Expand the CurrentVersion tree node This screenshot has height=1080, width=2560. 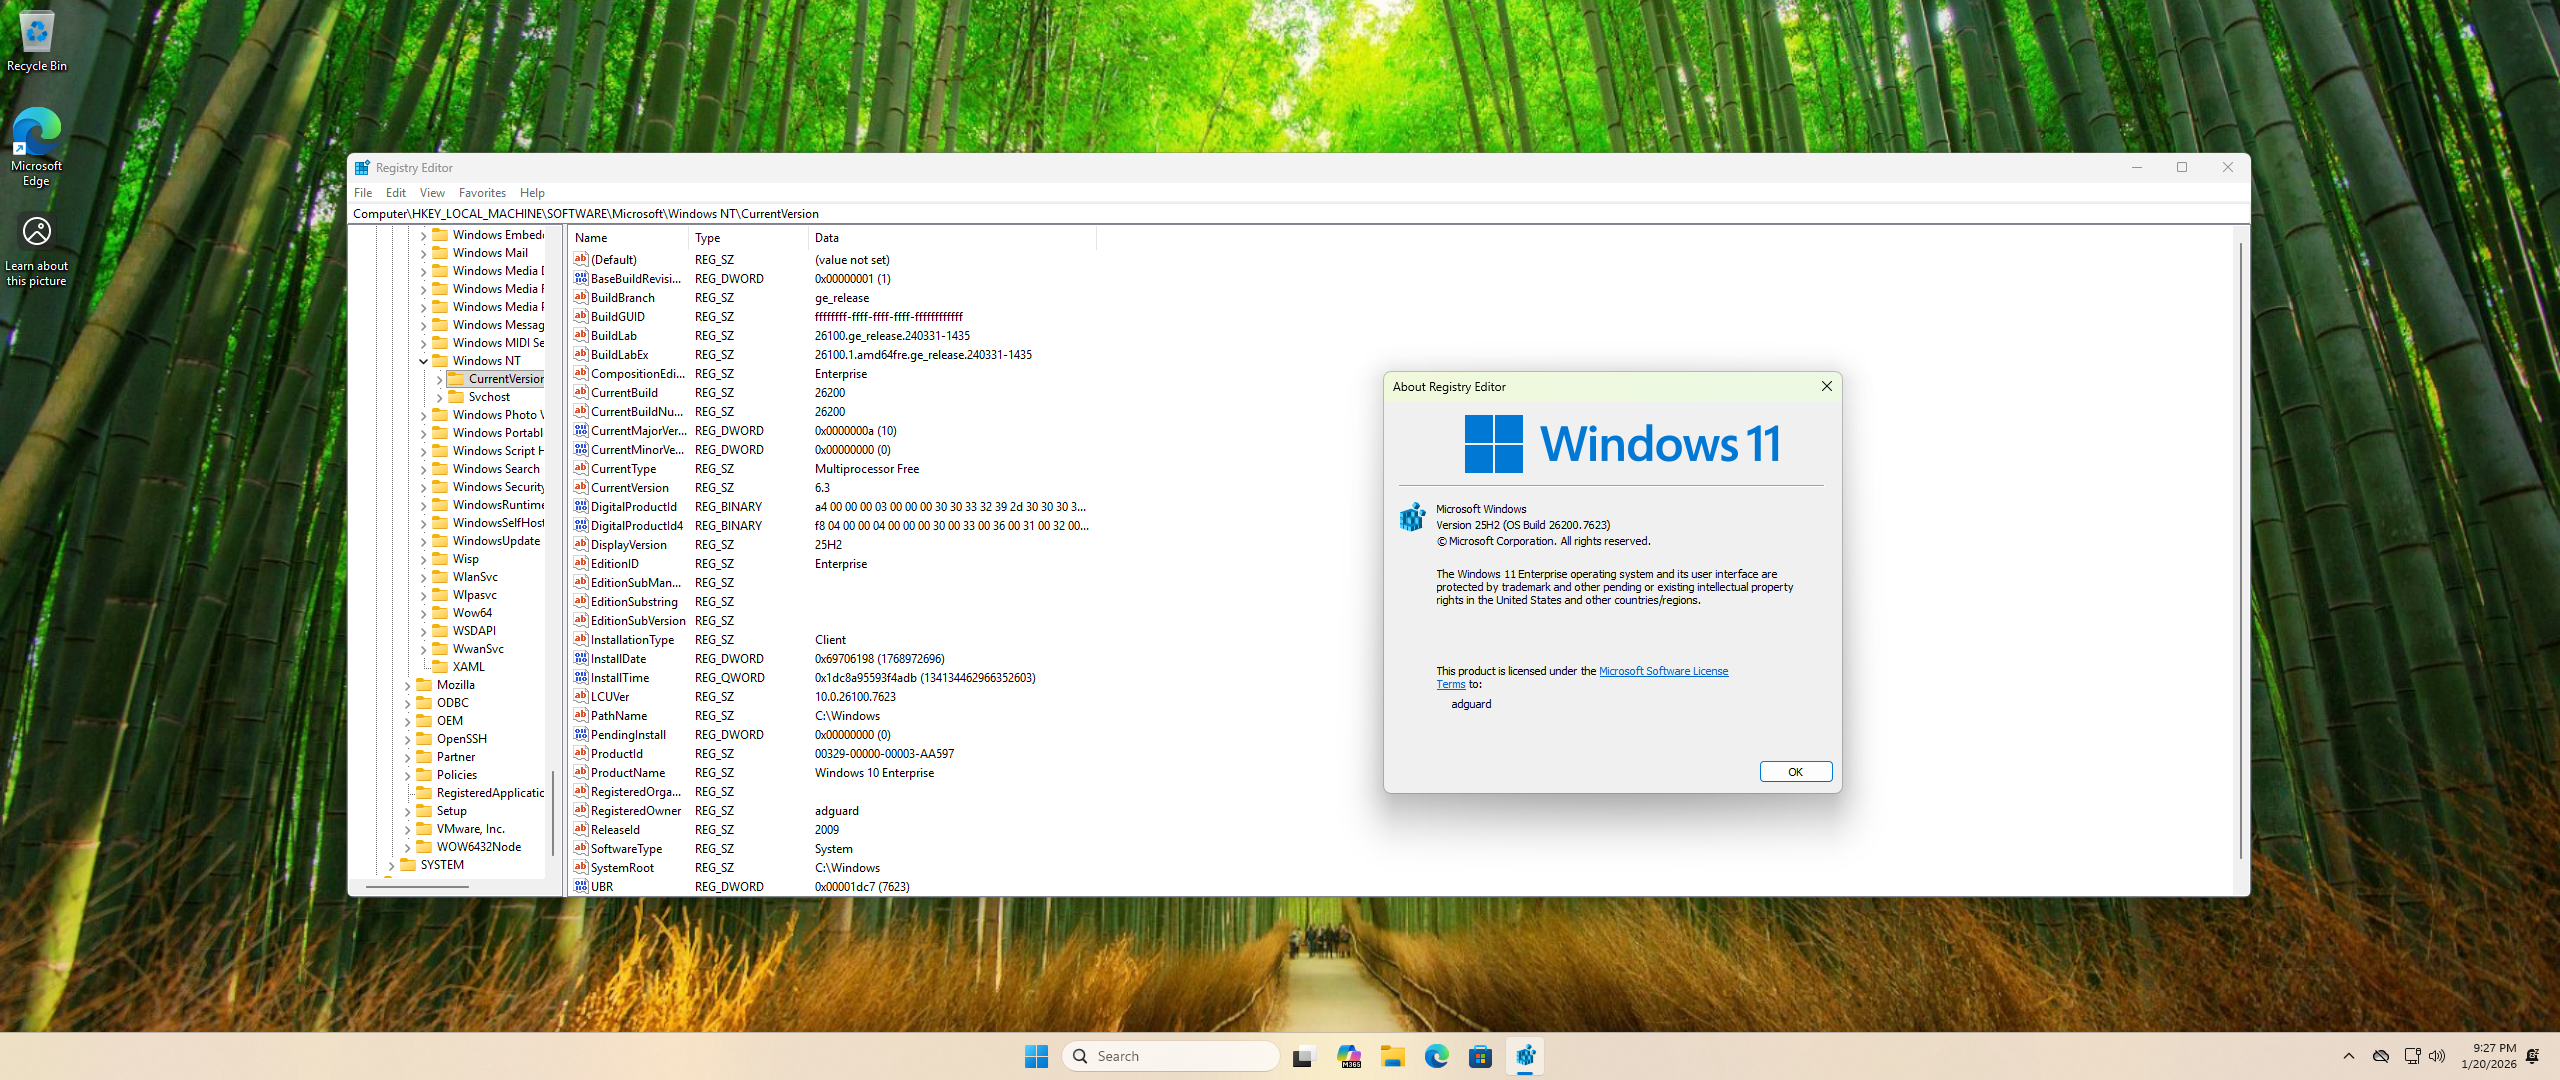[x=439, y=379]
